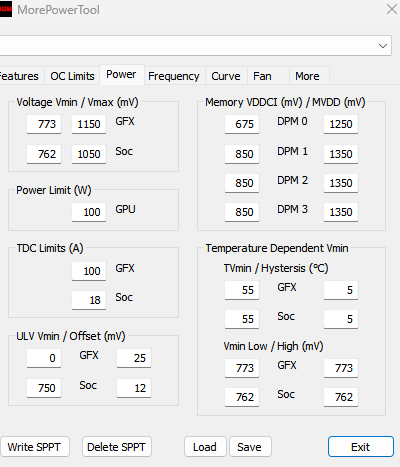Edit DPM 1 VDDCI field 850
The image size is (400, 467).
(242, 154)
